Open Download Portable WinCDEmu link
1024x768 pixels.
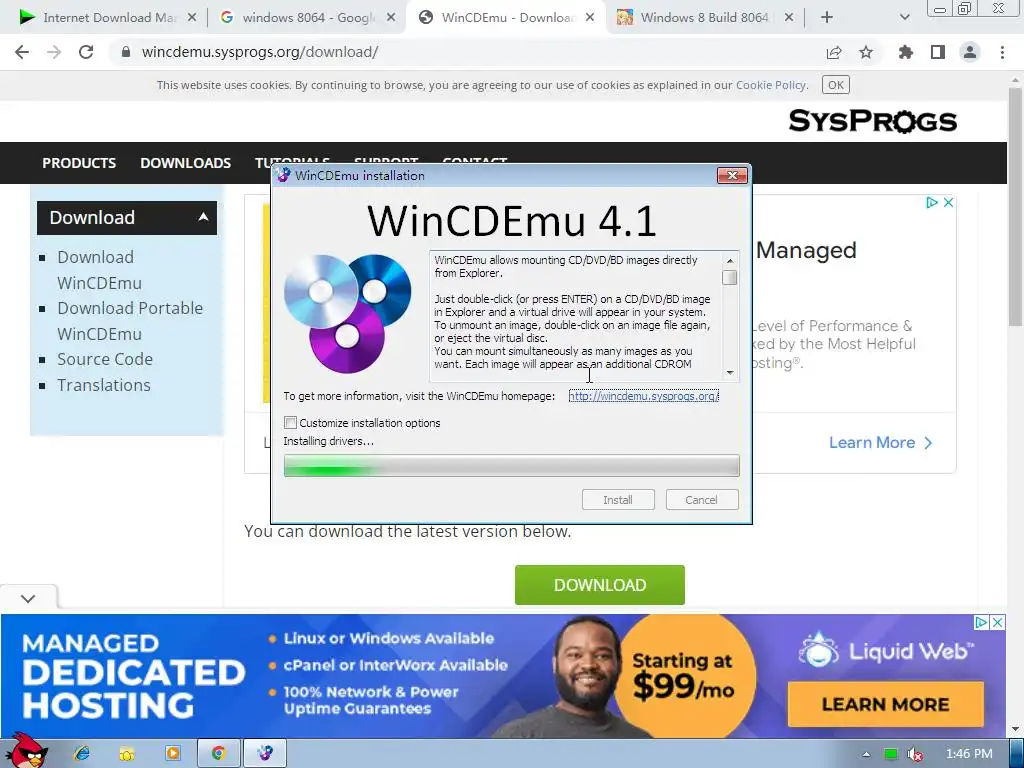pos(130,321)
